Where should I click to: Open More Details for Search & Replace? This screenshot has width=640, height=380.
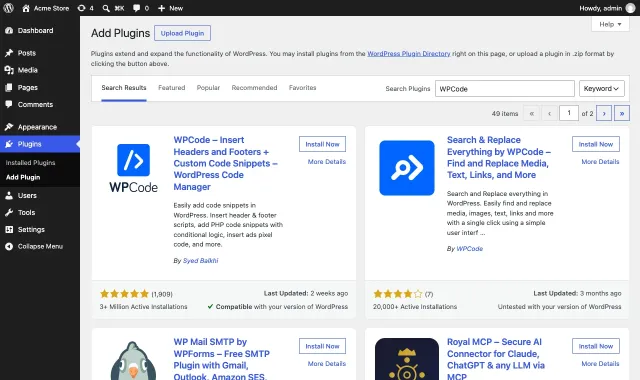[x=600, y=162]
